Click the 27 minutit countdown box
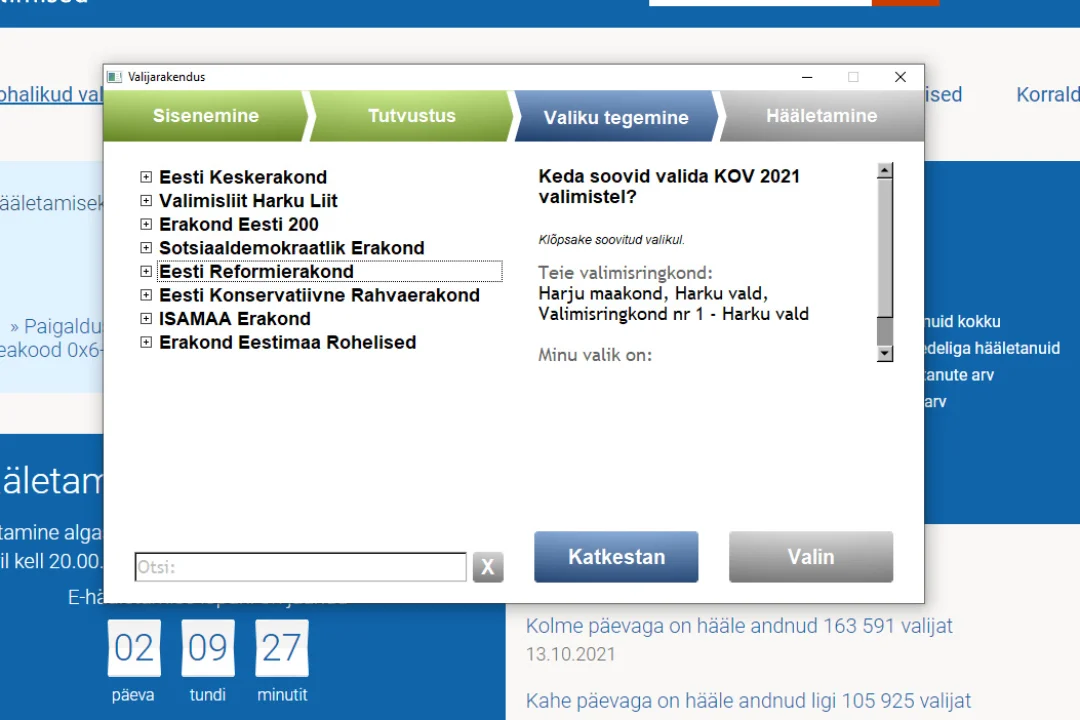This screenshot has height=720, width=1080. click(282, 648)
